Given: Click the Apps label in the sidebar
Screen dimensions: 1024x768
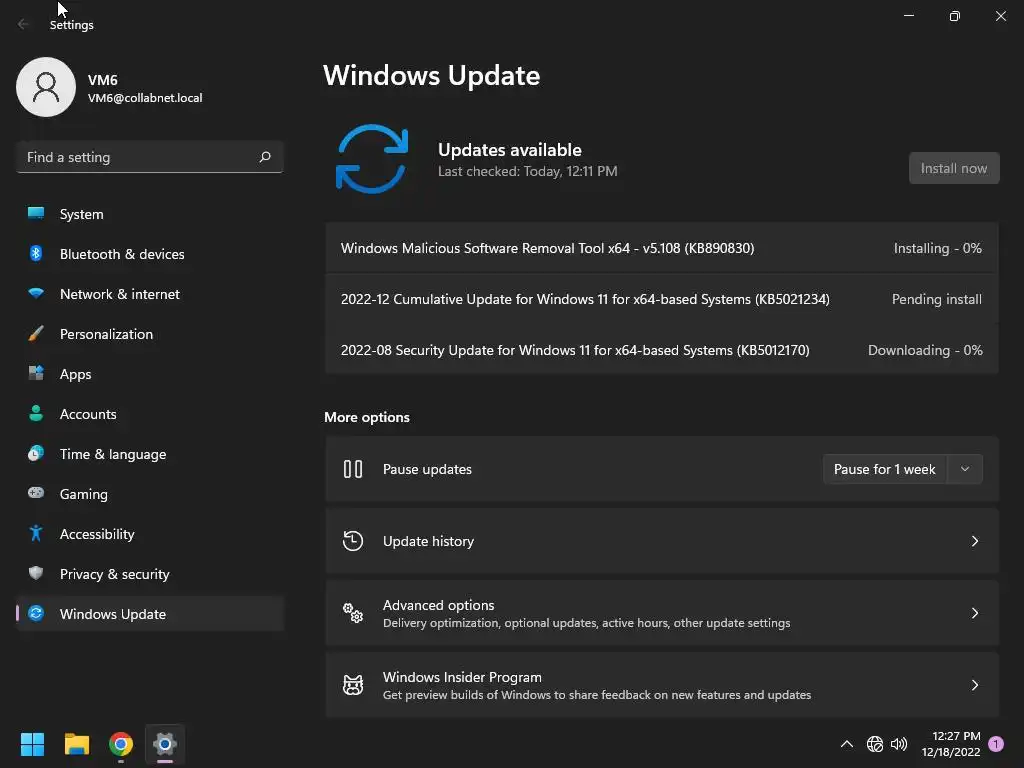Looking at the screenshot, I should coord(76,374).
